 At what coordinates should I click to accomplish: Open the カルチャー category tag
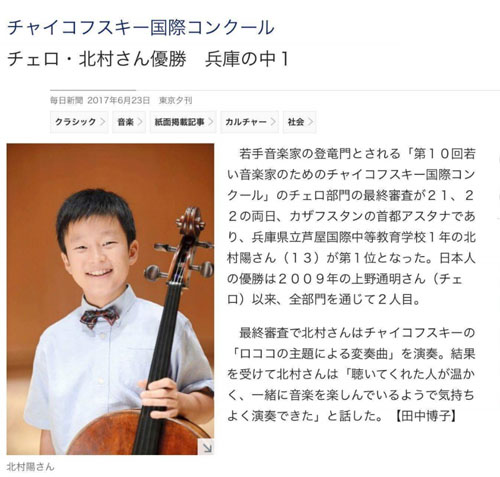[249, 122]
